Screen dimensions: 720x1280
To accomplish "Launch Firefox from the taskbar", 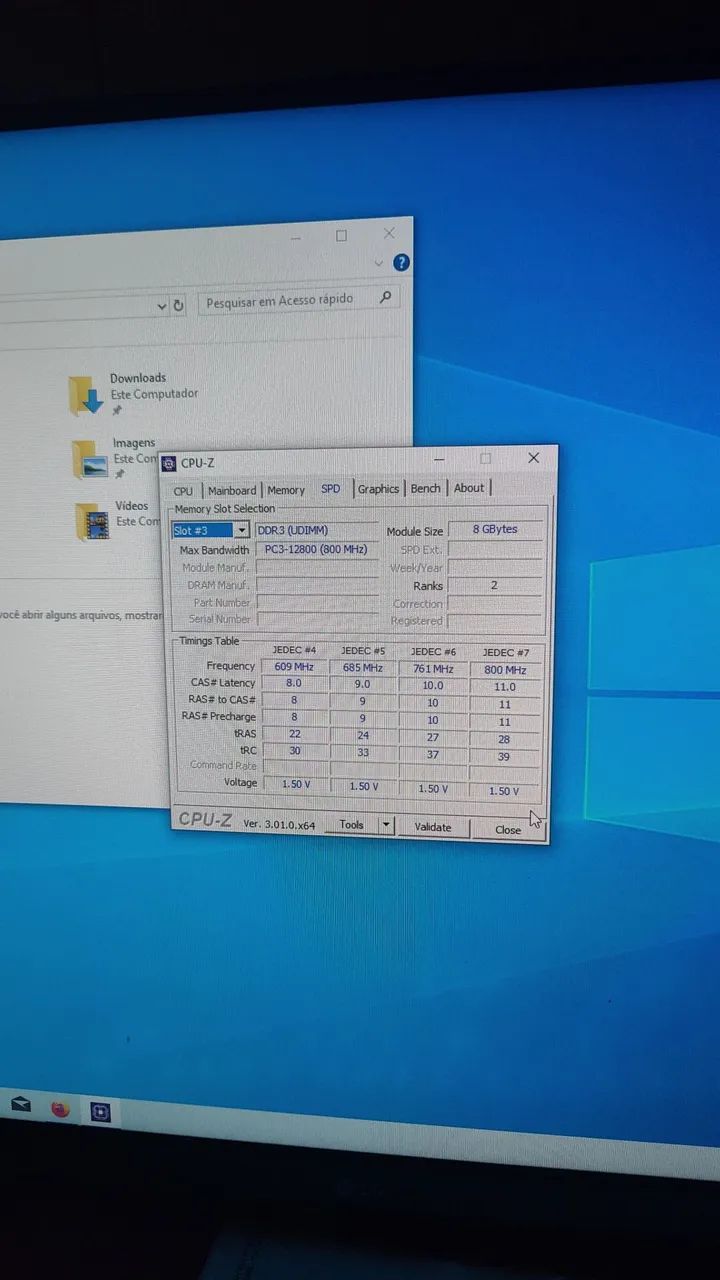I will tap(61, 1108).
